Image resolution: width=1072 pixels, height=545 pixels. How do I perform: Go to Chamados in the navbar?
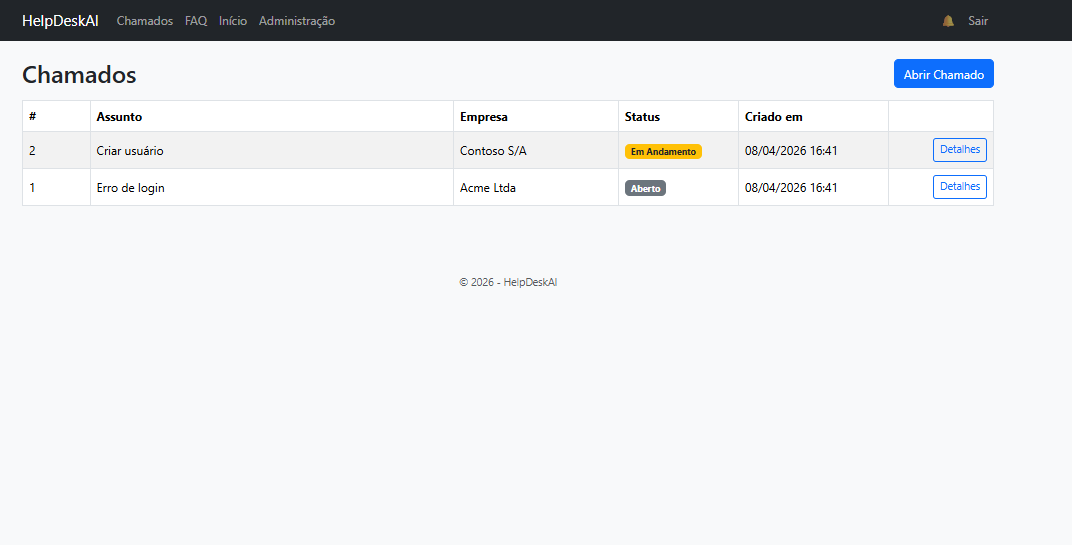click(x=145, y=21)
